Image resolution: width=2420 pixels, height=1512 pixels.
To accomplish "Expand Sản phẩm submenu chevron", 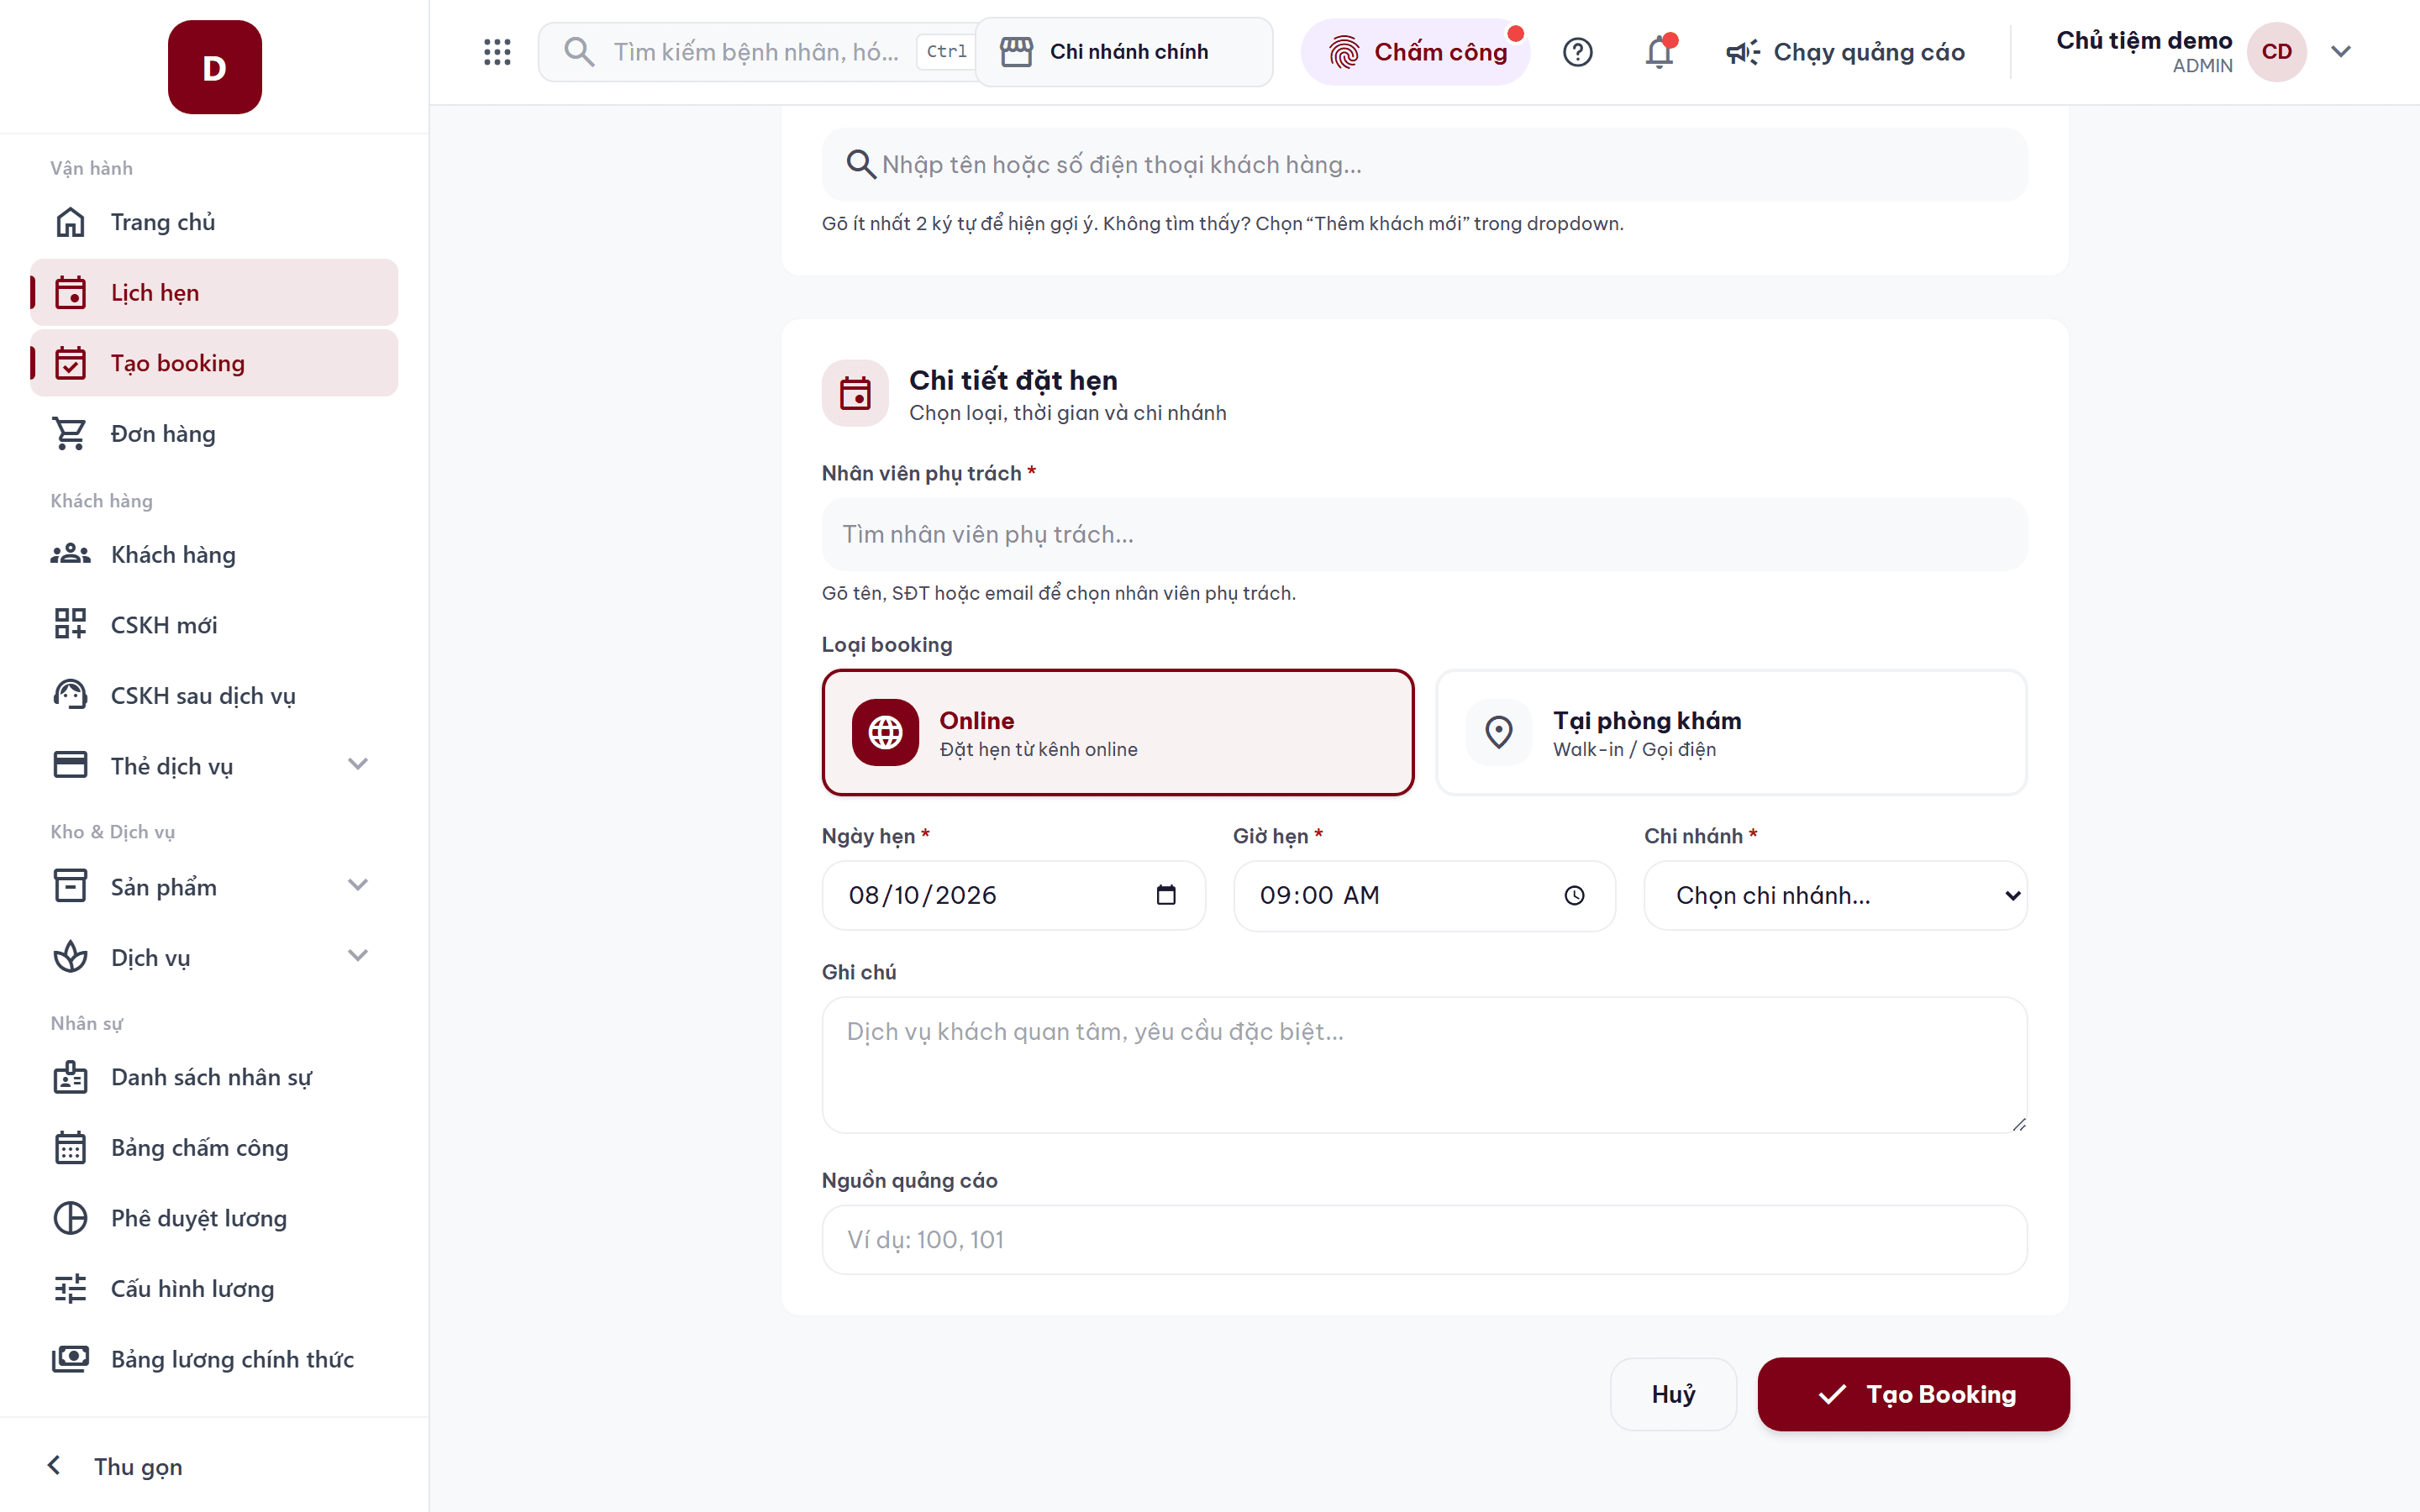I will pyautogui.click(x=358, y=886).
